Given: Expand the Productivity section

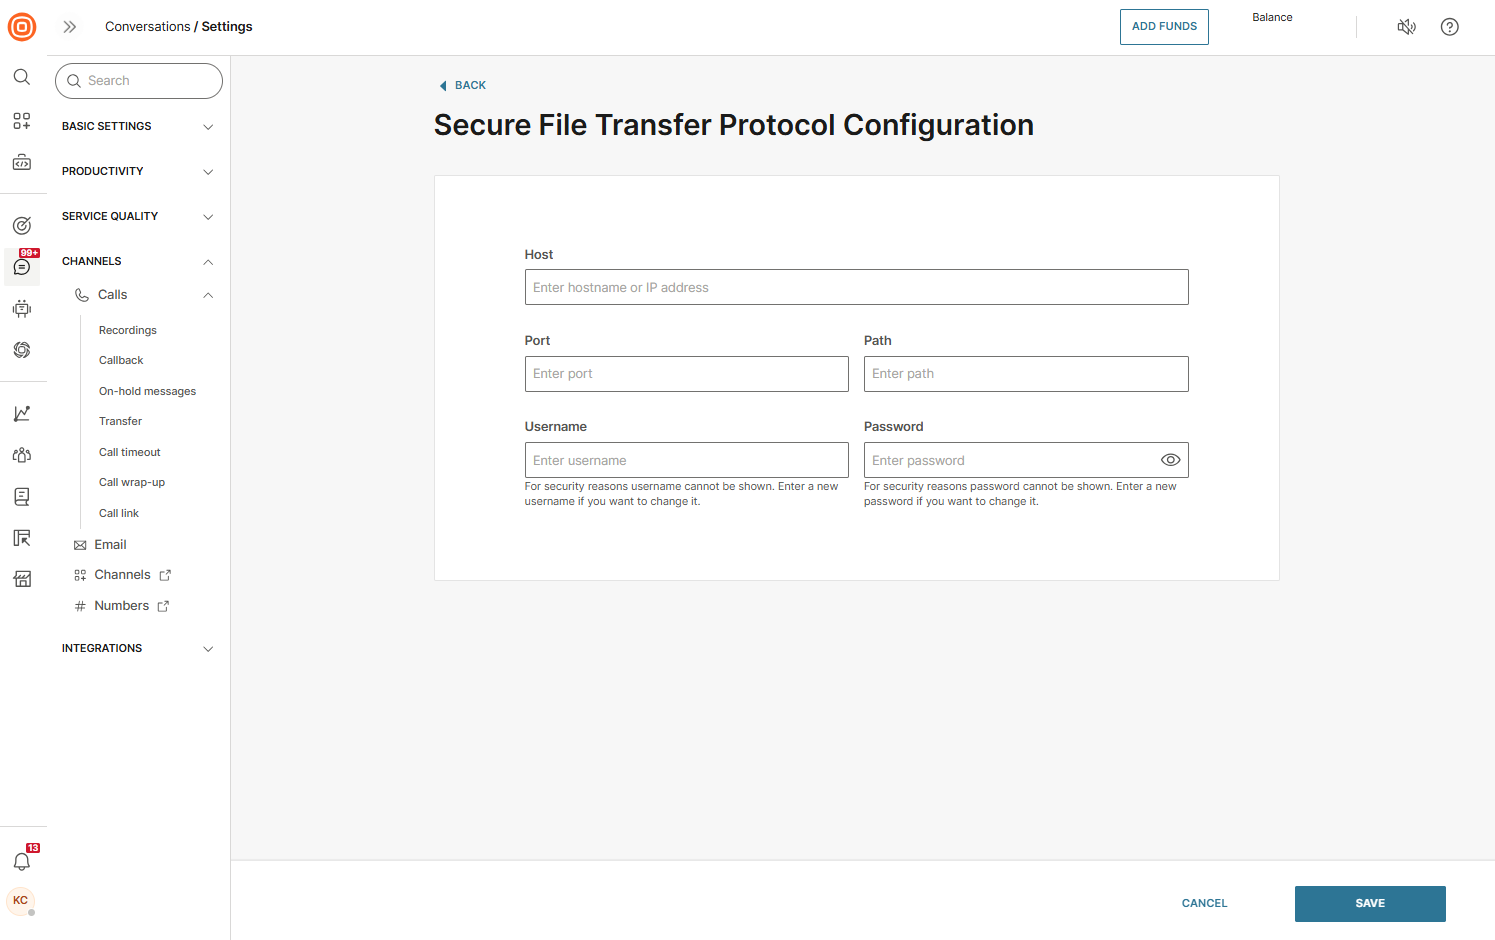Looking at the screenshot, I should coord(137,171).
